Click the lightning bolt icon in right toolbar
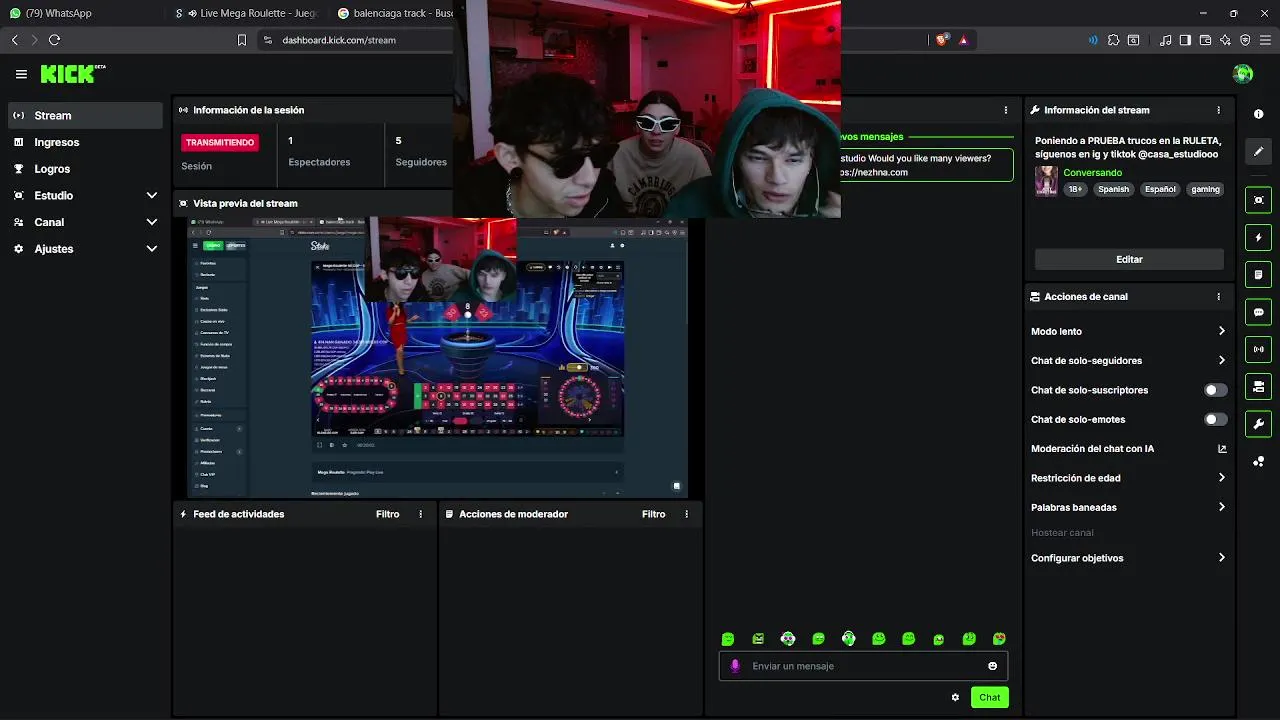Screen dimensions: 1280x720 click(x=1258, y=238)
